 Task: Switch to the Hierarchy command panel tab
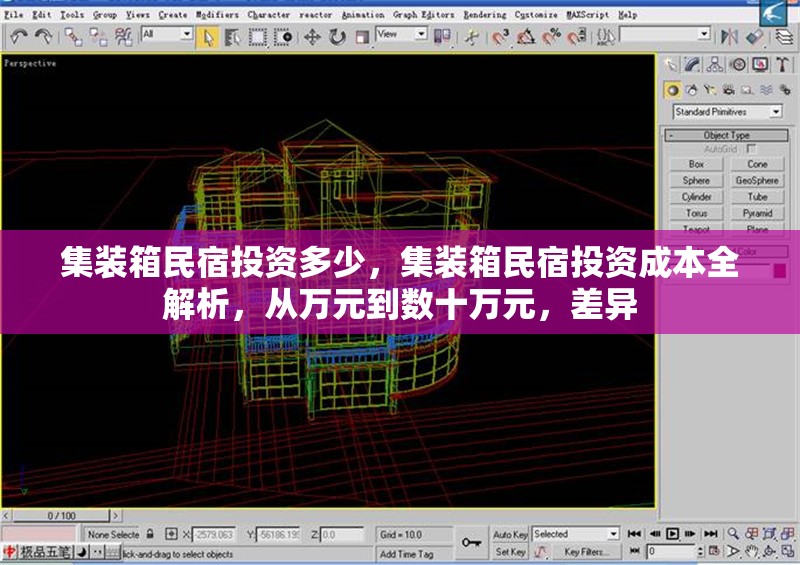click(x=715, y=64)
